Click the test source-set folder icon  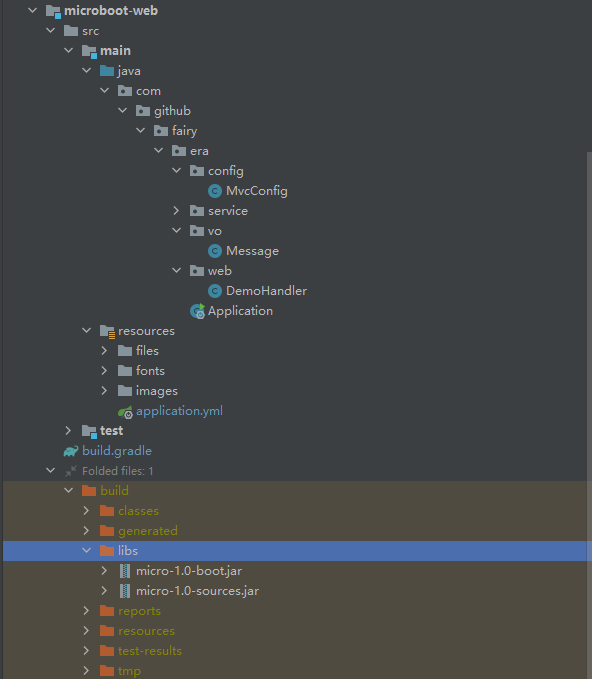click(89, 431)
